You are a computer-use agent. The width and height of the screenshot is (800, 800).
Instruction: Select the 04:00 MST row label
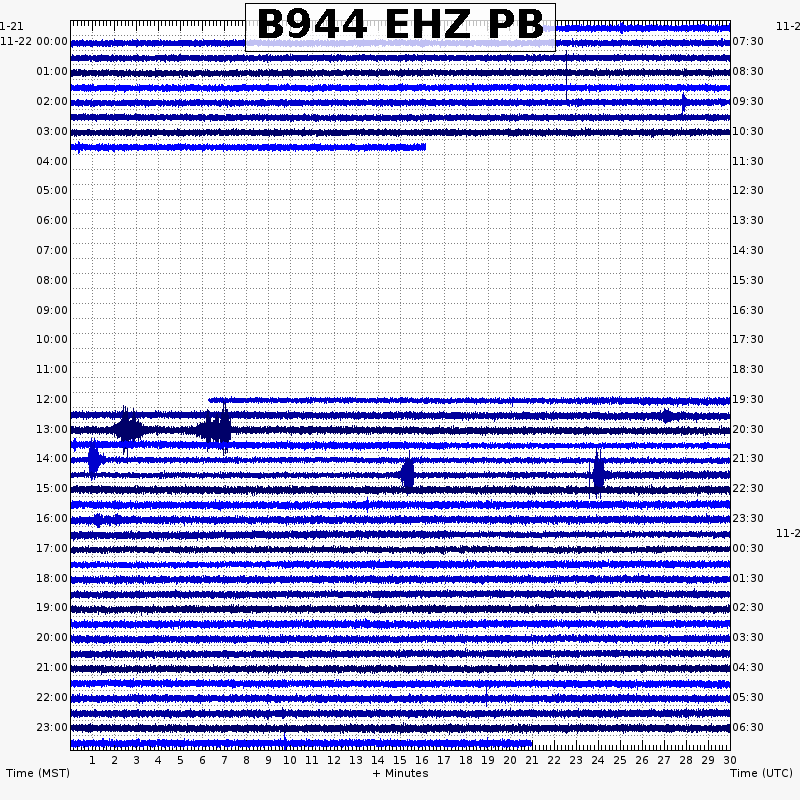tap(52, 162)
